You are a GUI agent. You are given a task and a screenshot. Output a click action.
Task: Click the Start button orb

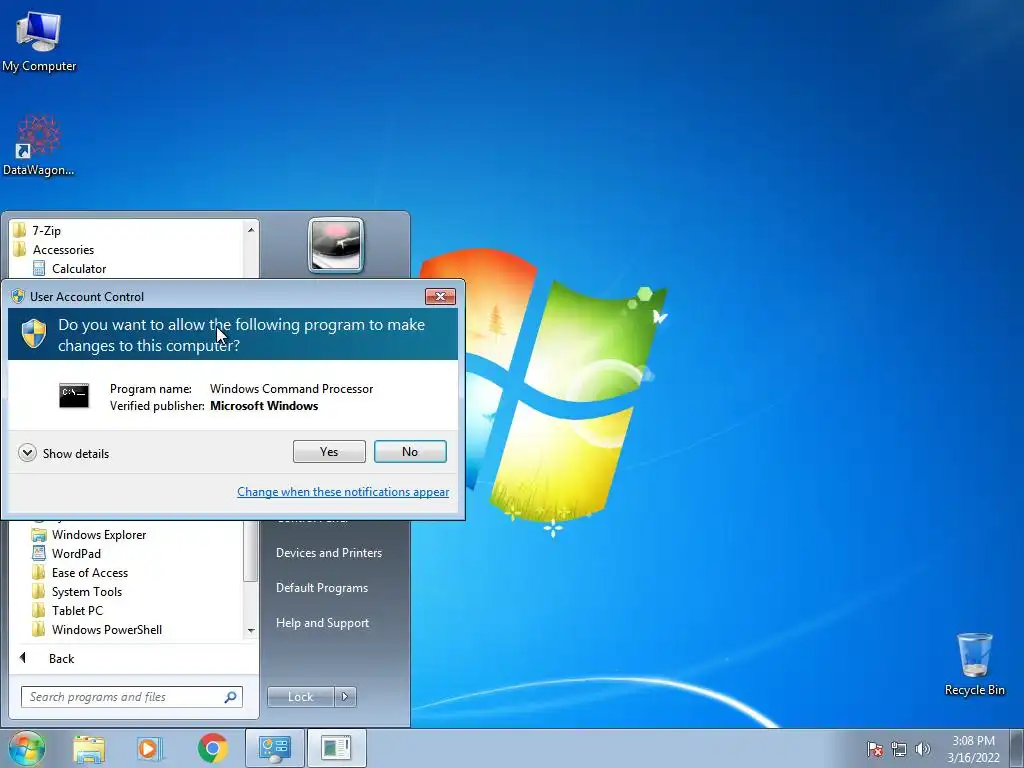pyautogui.click(x=27, y=748)
